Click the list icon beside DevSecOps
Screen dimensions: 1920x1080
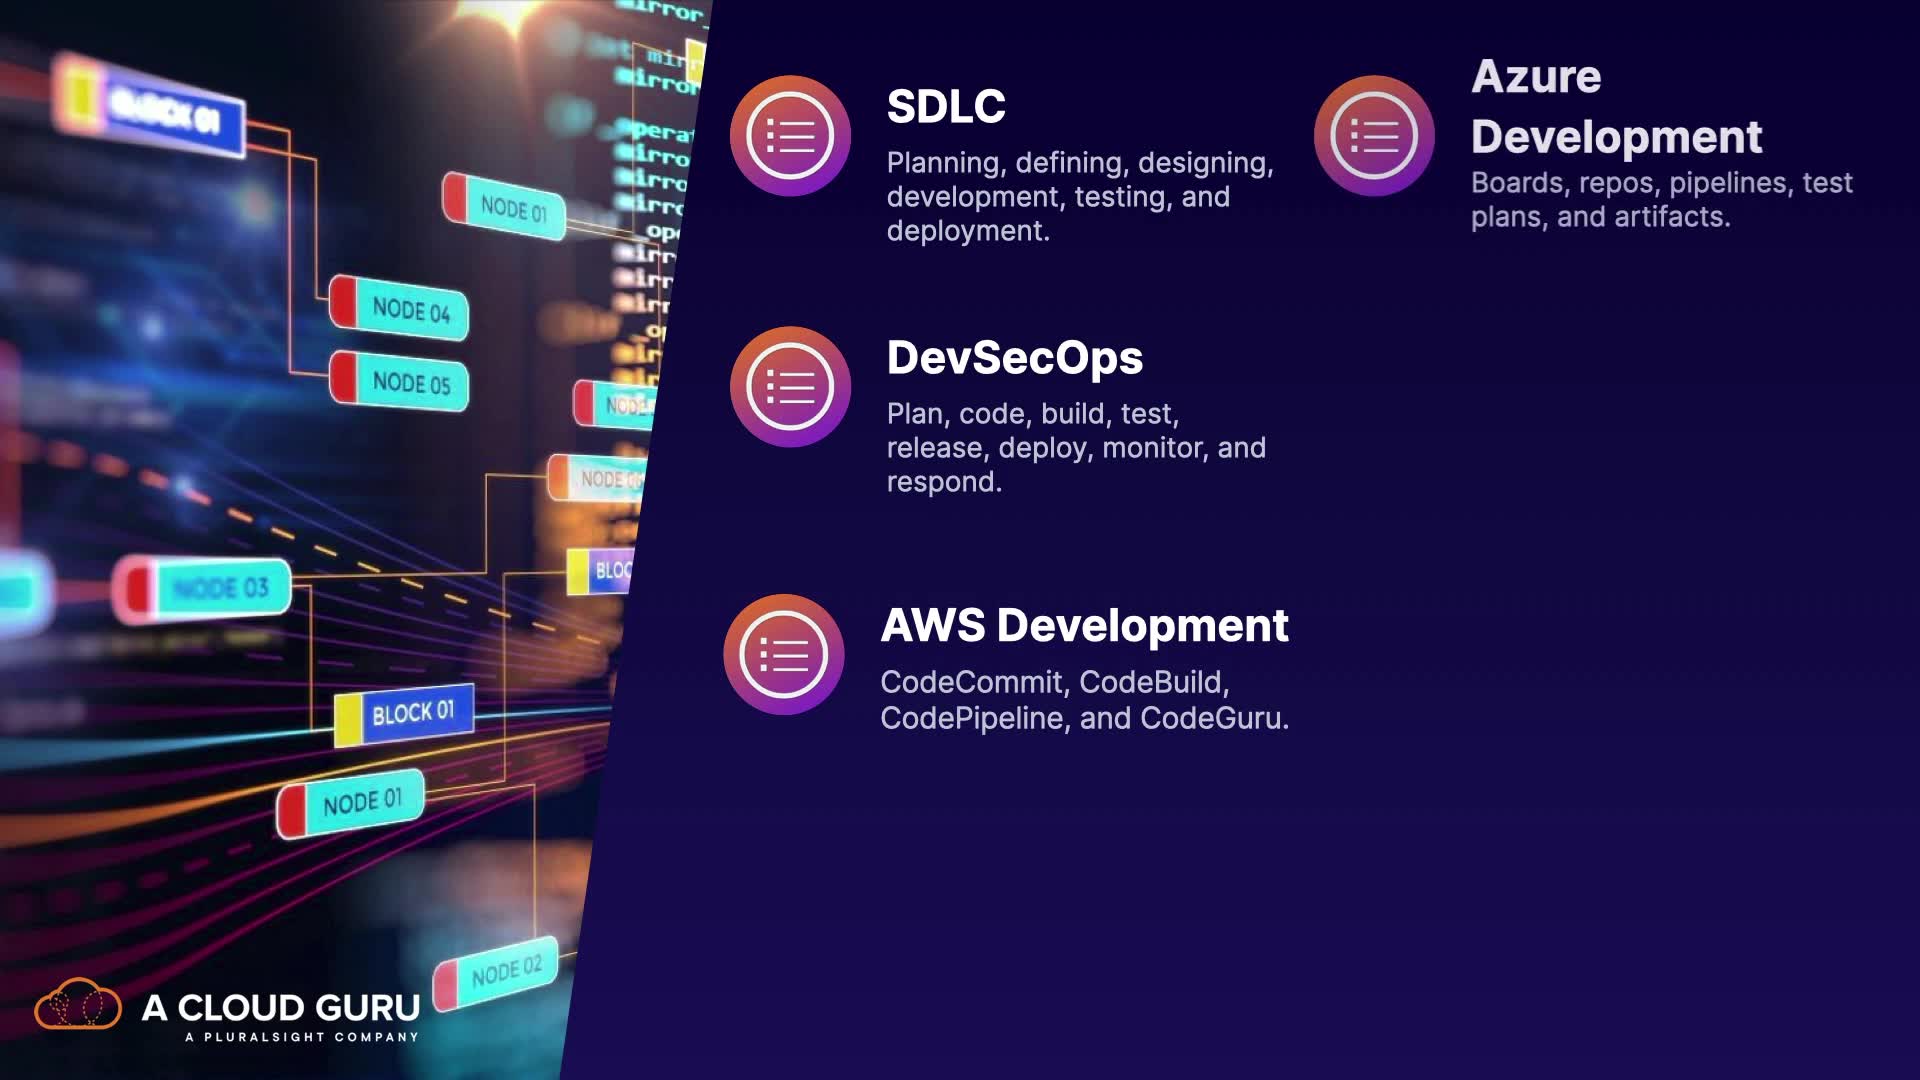click(x=790, y=387)
